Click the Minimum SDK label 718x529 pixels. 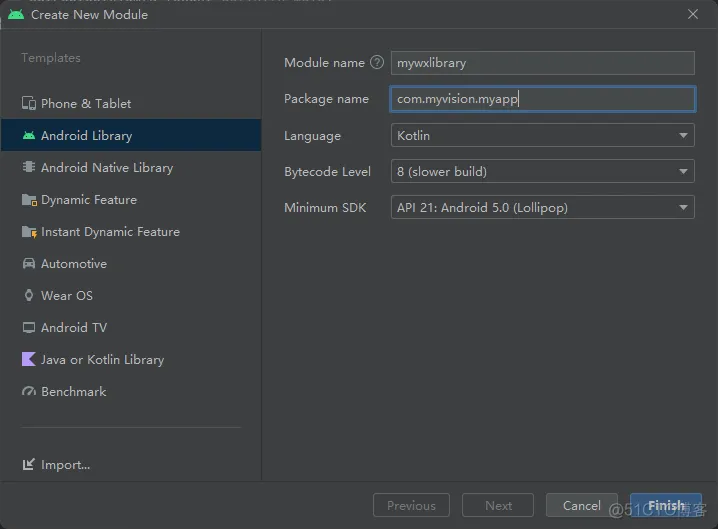pyautogui.click(x=325, y=208)
